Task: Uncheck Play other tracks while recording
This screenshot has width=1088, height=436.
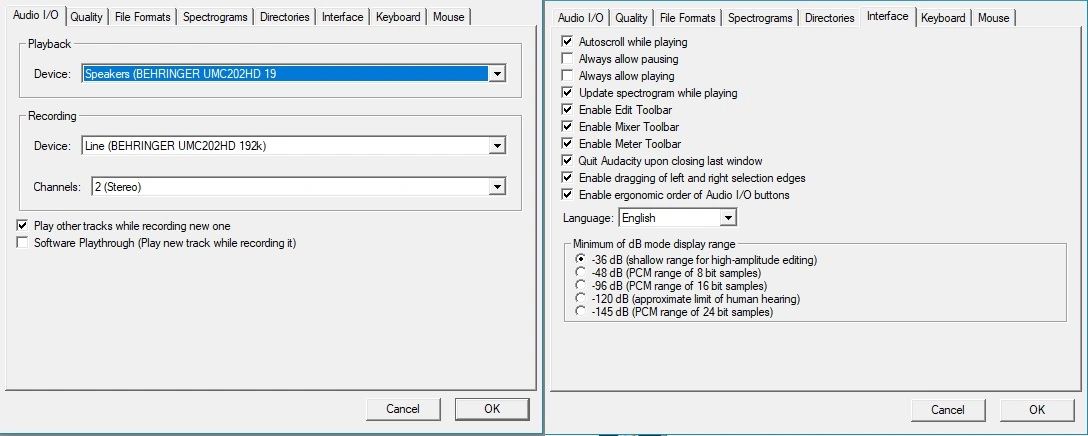Action: tap(23, 226)
